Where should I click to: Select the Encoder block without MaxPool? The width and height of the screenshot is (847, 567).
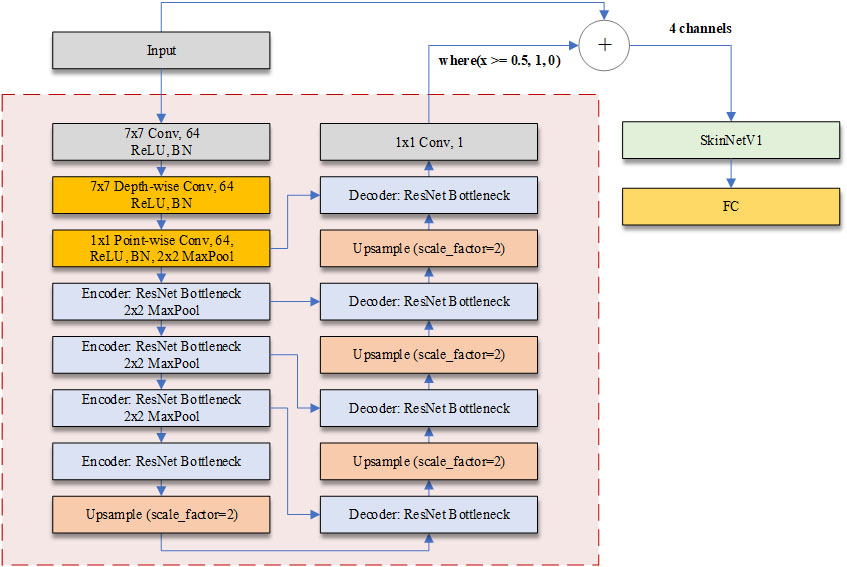tap(160, 461)
